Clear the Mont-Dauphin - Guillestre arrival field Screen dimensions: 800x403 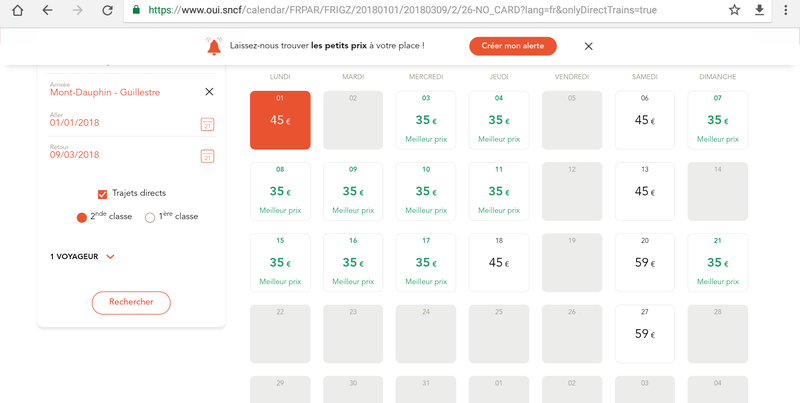209,92
